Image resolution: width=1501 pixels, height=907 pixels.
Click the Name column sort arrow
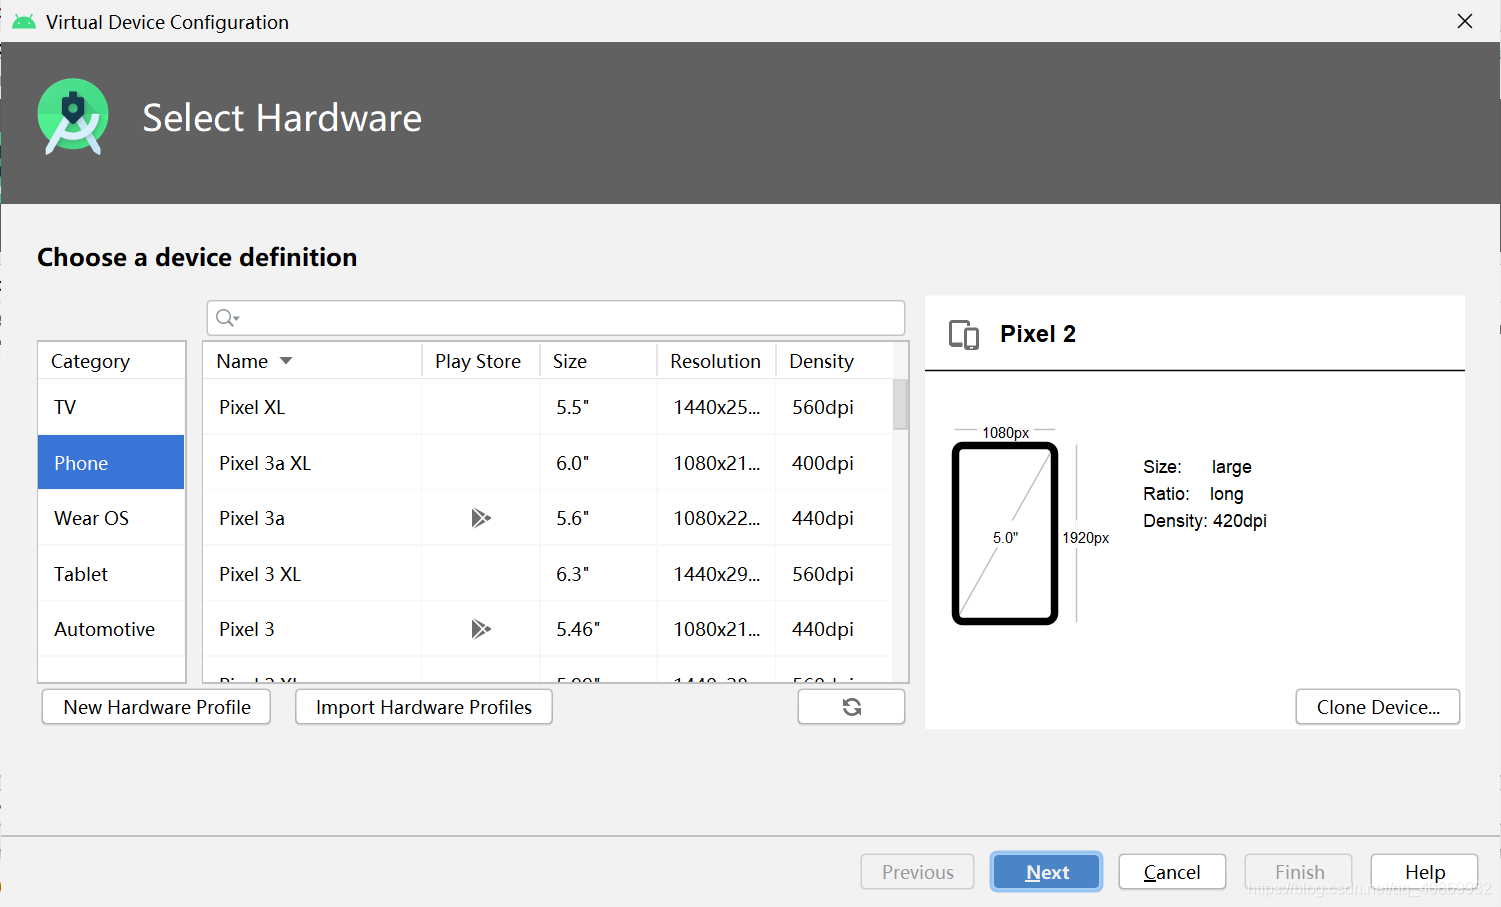pyautogui.click(x=286, y=361)
